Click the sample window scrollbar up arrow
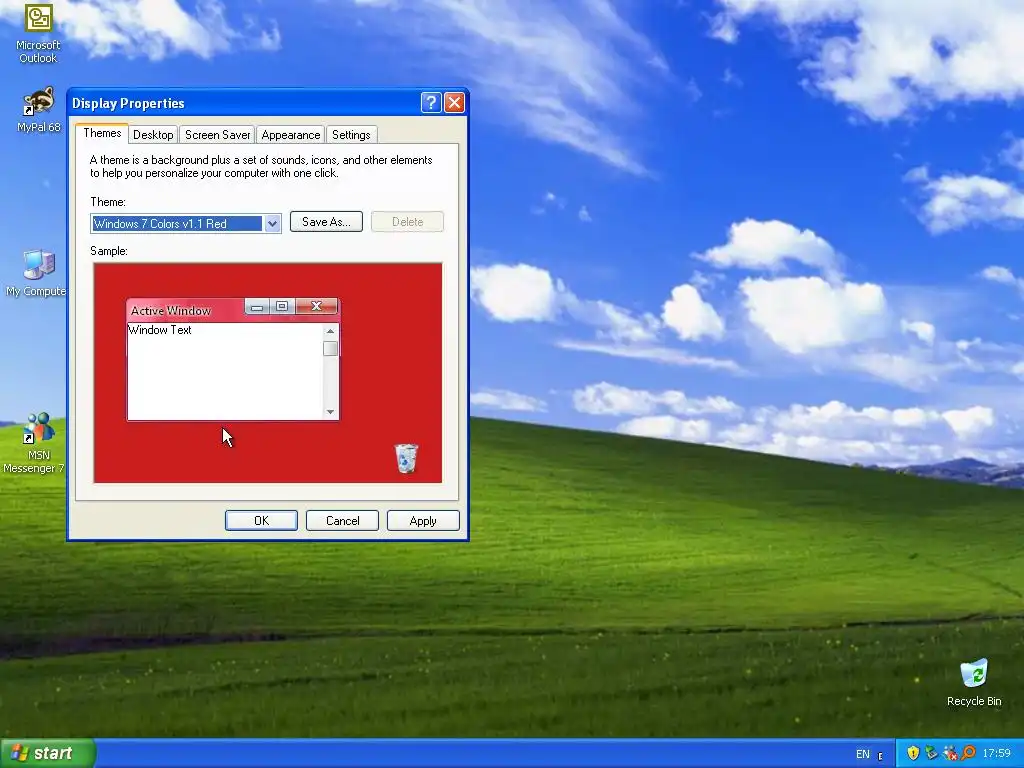The width and height of the screenshot is (1024, 768). [330, 331]
